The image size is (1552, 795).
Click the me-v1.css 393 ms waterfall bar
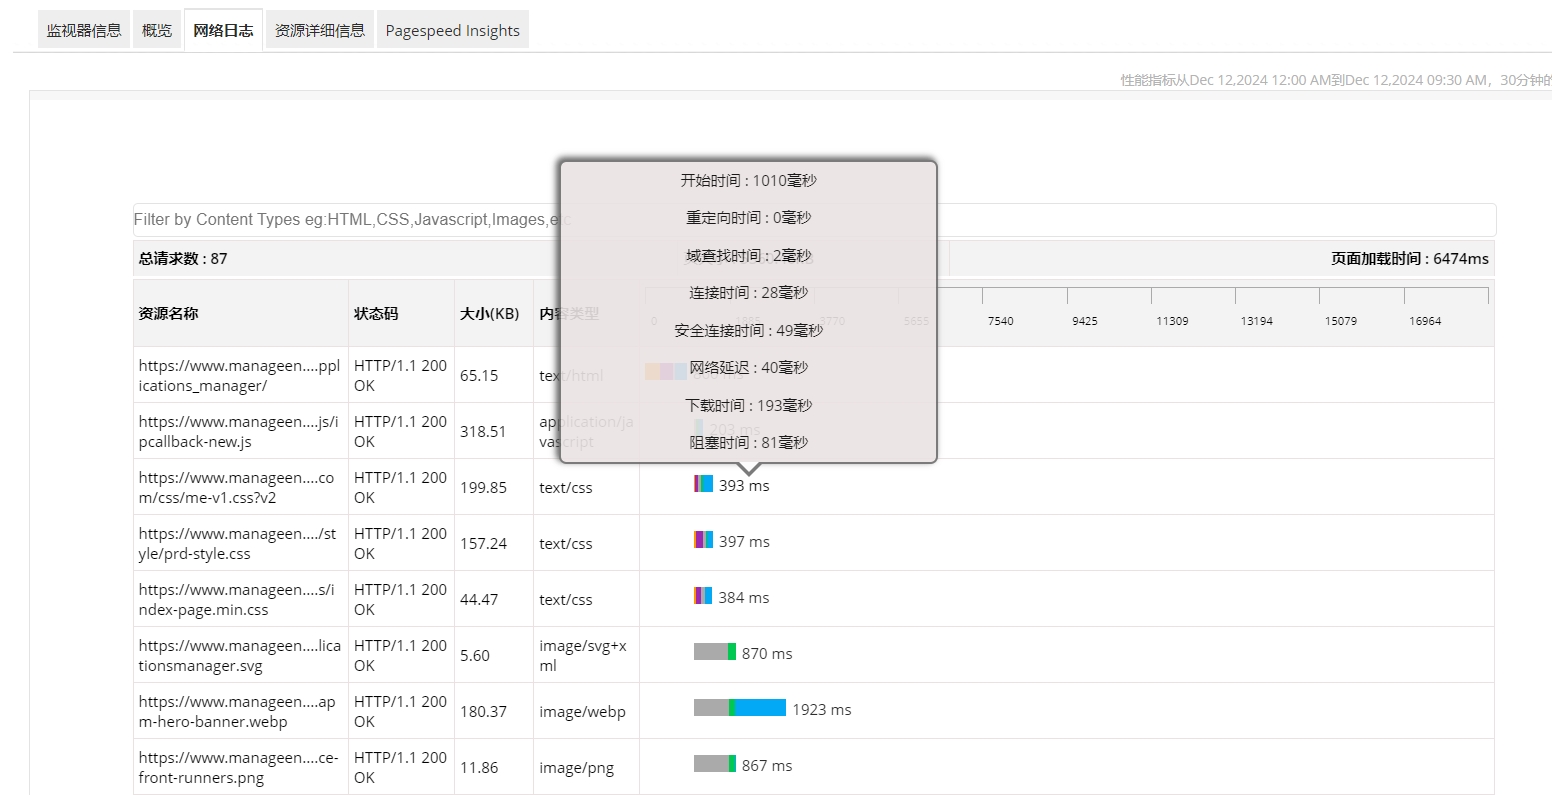pos(704,484)
